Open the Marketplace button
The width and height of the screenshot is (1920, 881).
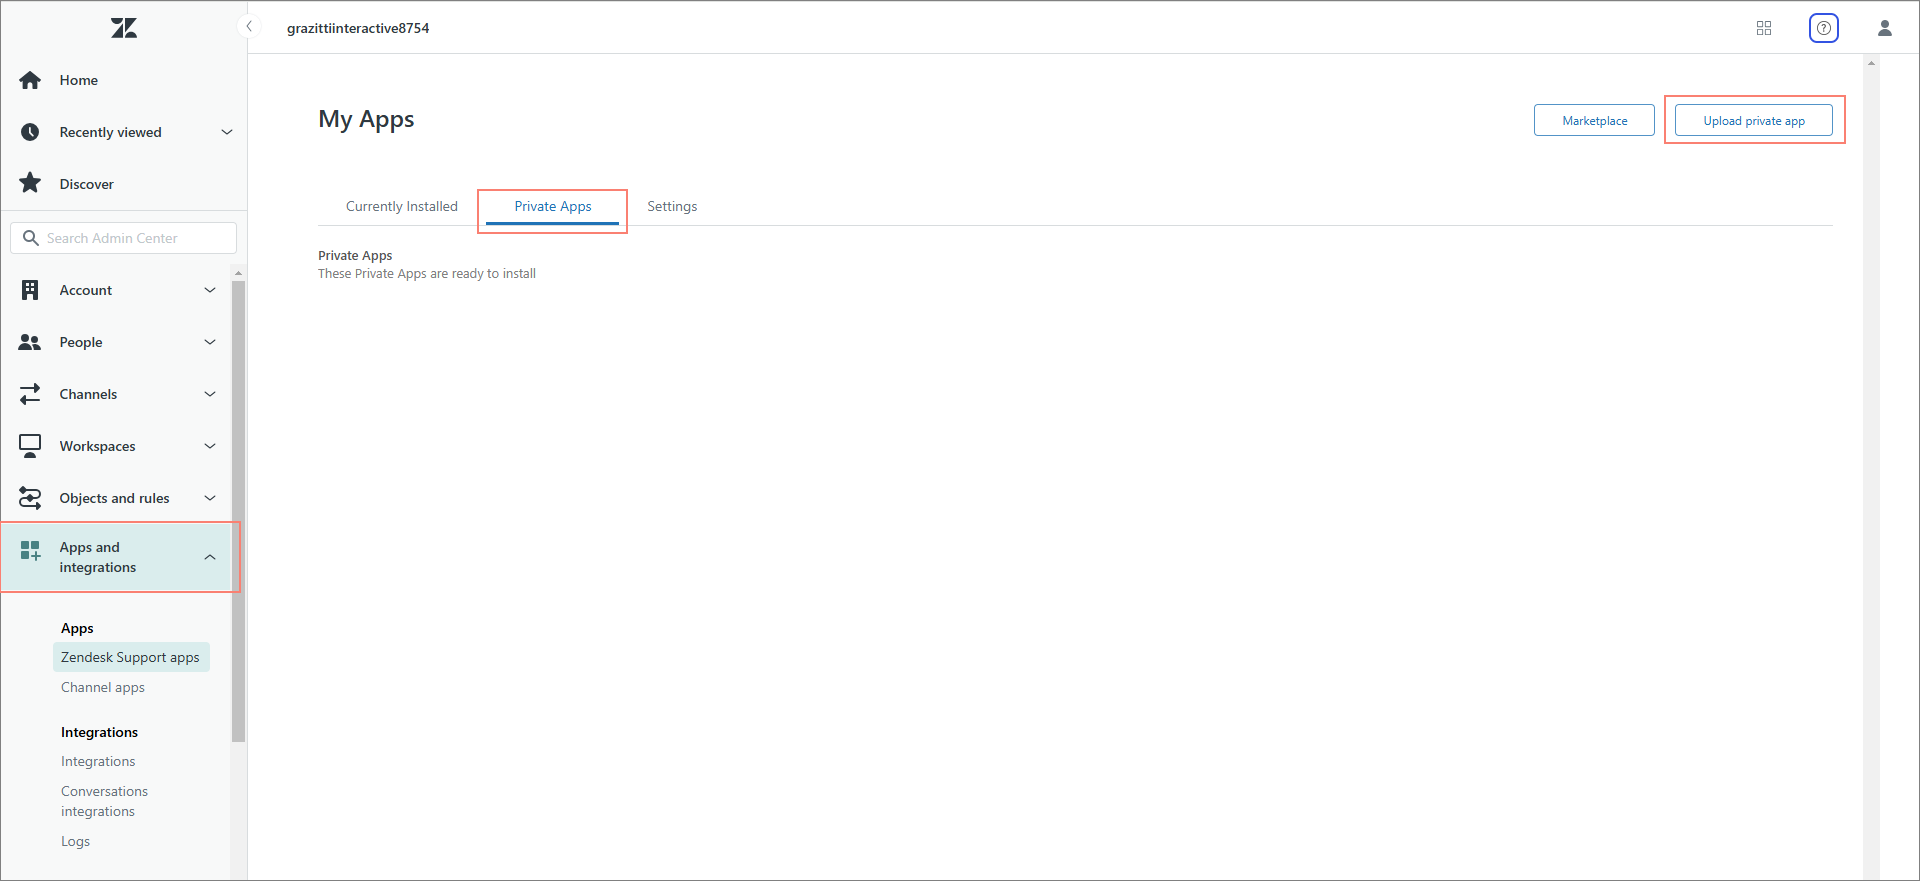(1594, 121)
